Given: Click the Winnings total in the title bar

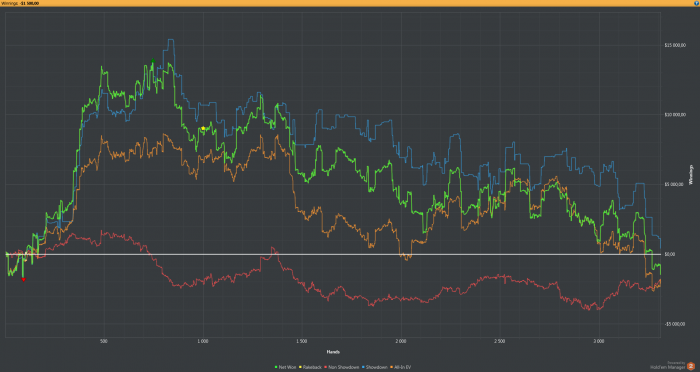Looking at the screenshot, I should (x=20, y=3).
